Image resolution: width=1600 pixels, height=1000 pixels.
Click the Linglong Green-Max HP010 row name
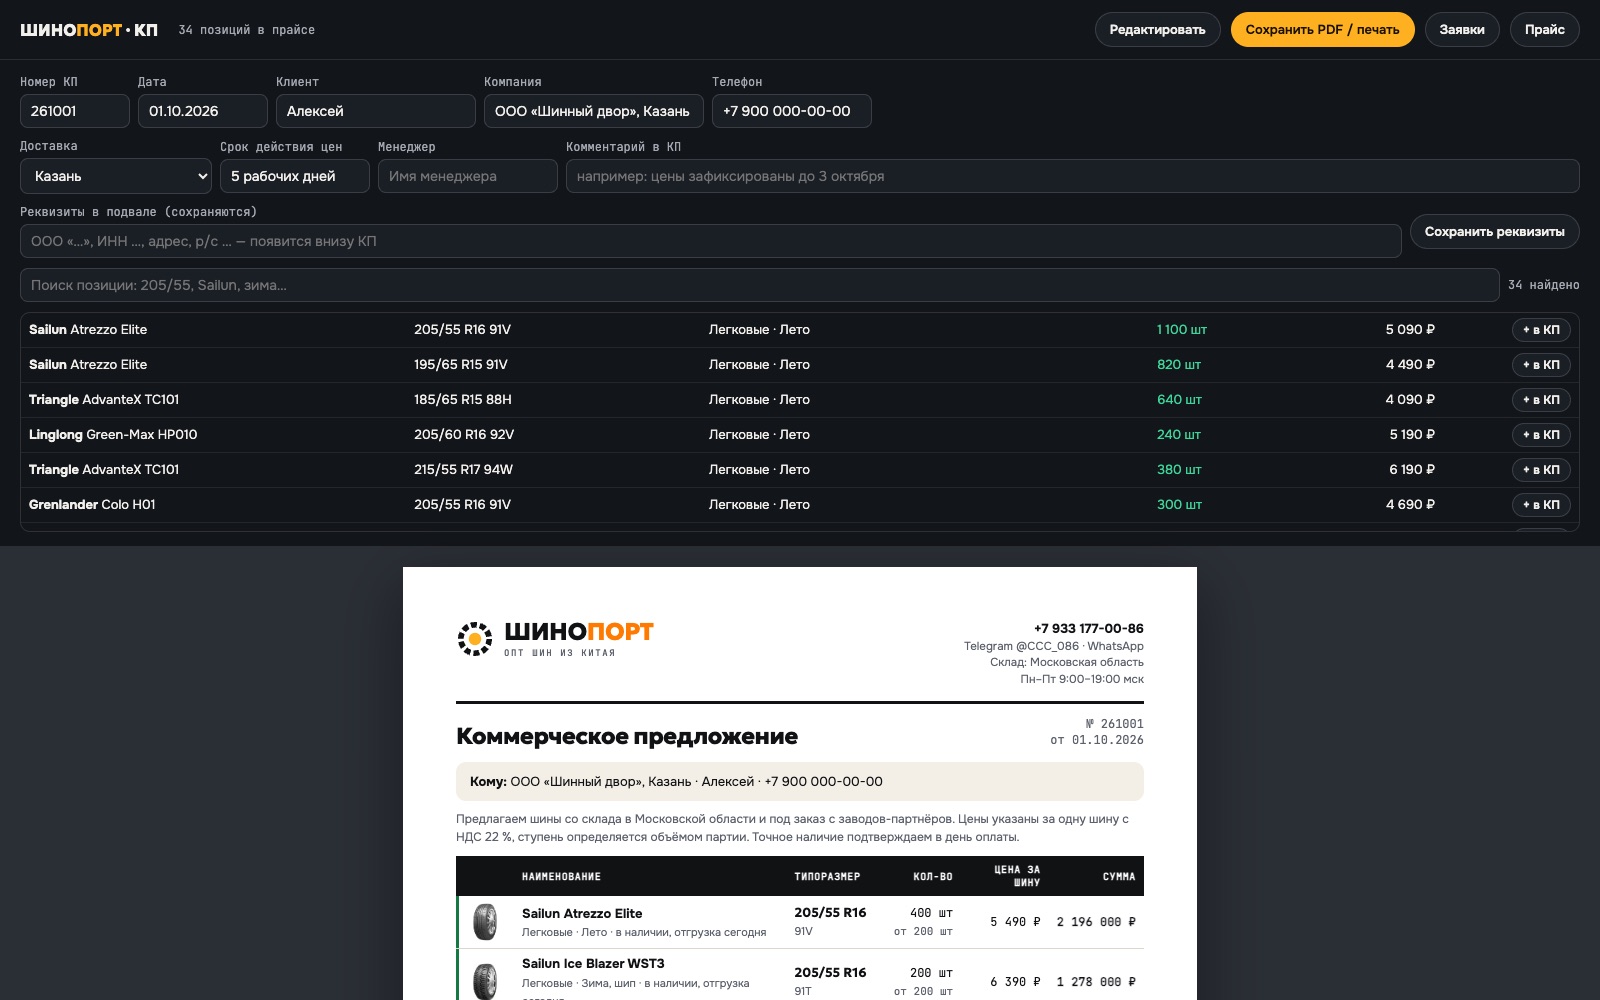pos(113,435)
